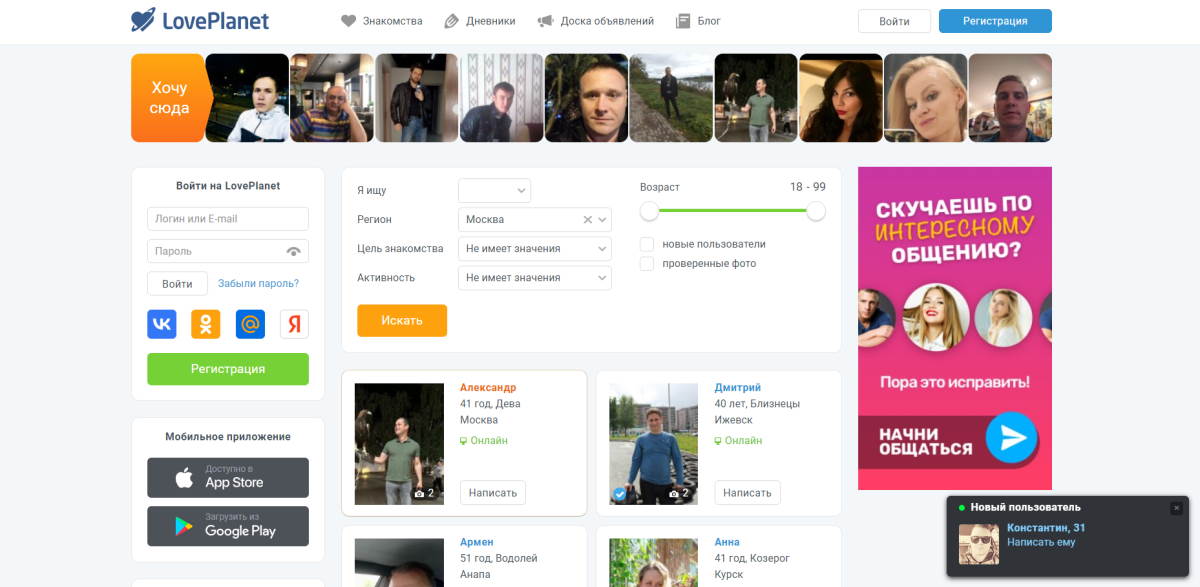Sign in with Odnoklassniki icon
Viewport: 1200px width, 587px height.
click(206, 324)
